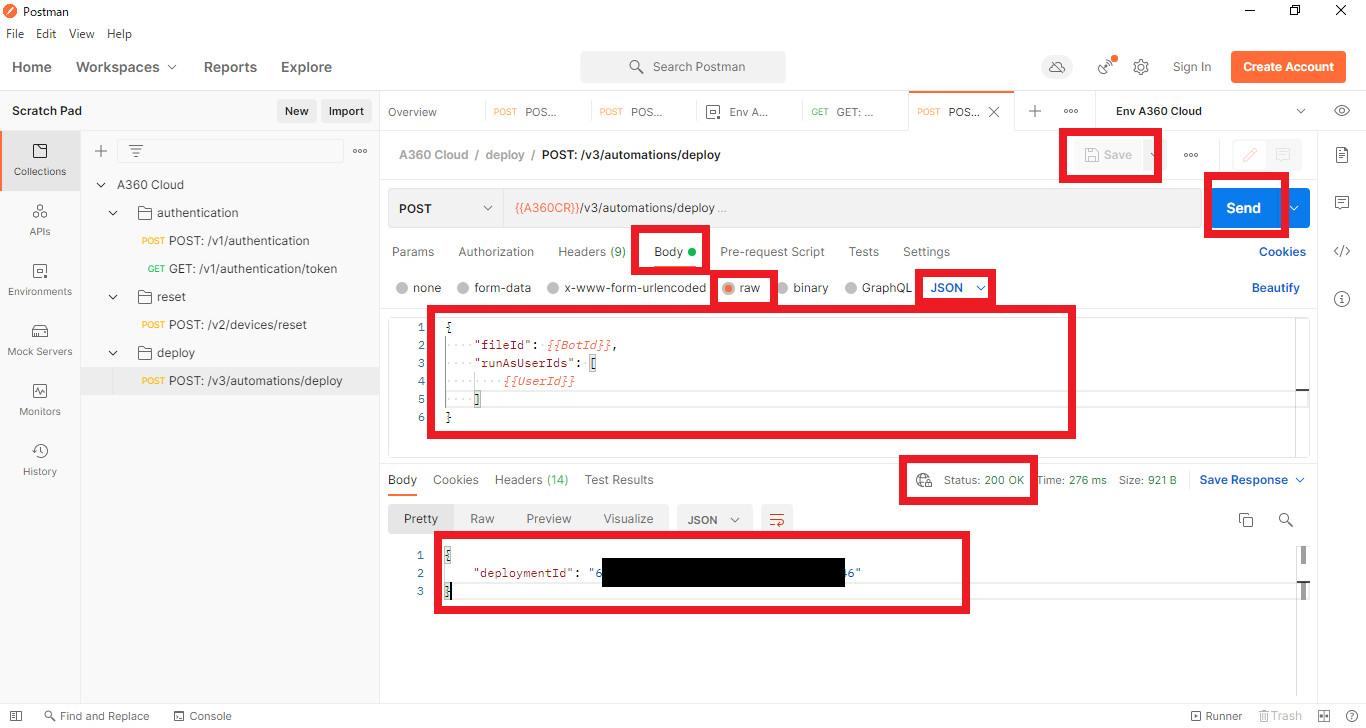Switch response view to Raw
Viewport: 1366px width, 728px height.
coord(482,519)
